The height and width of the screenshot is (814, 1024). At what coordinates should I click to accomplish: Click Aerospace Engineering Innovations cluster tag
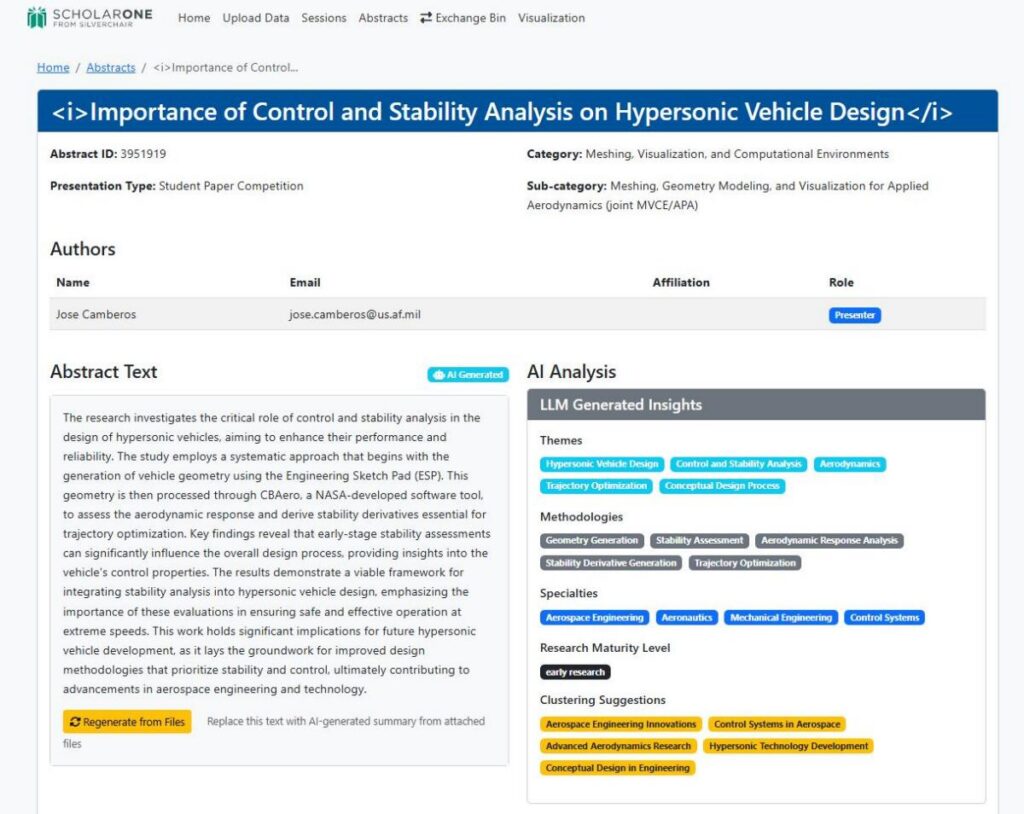[x=620, y=724]
